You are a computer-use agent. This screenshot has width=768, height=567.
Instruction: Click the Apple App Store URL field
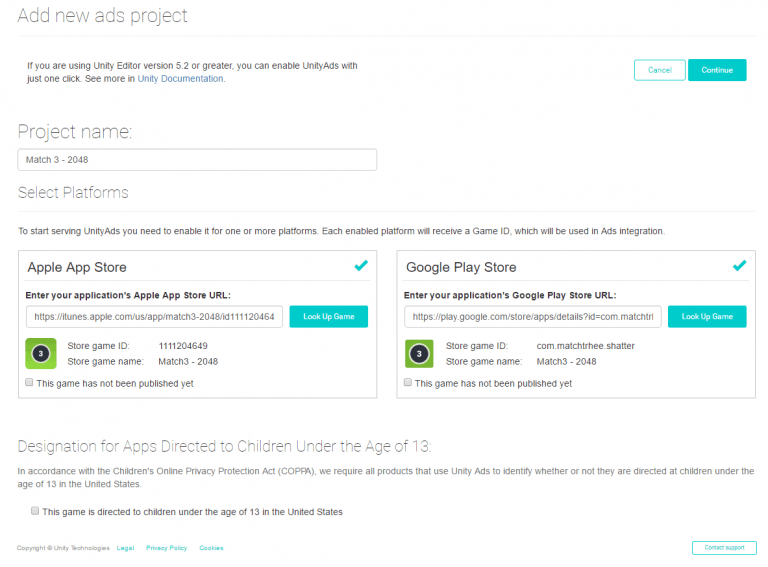click(154, 317)
